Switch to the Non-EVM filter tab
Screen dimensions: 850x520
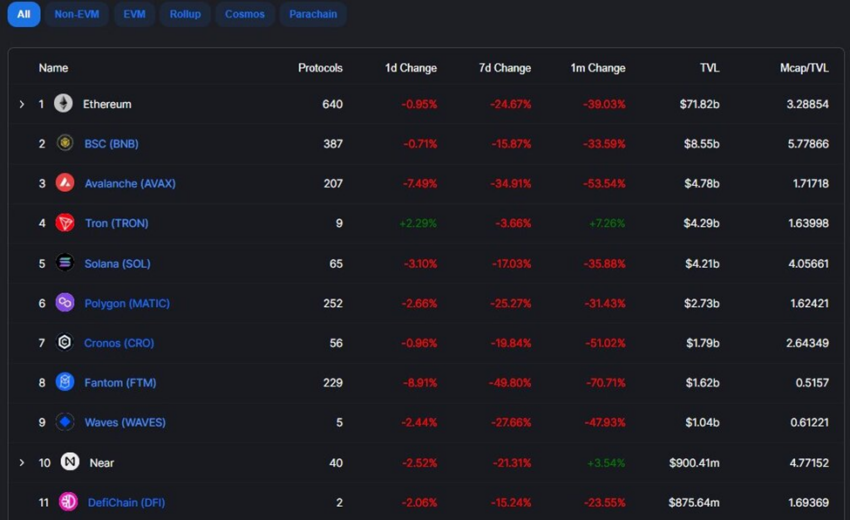[x=76, y=14]
